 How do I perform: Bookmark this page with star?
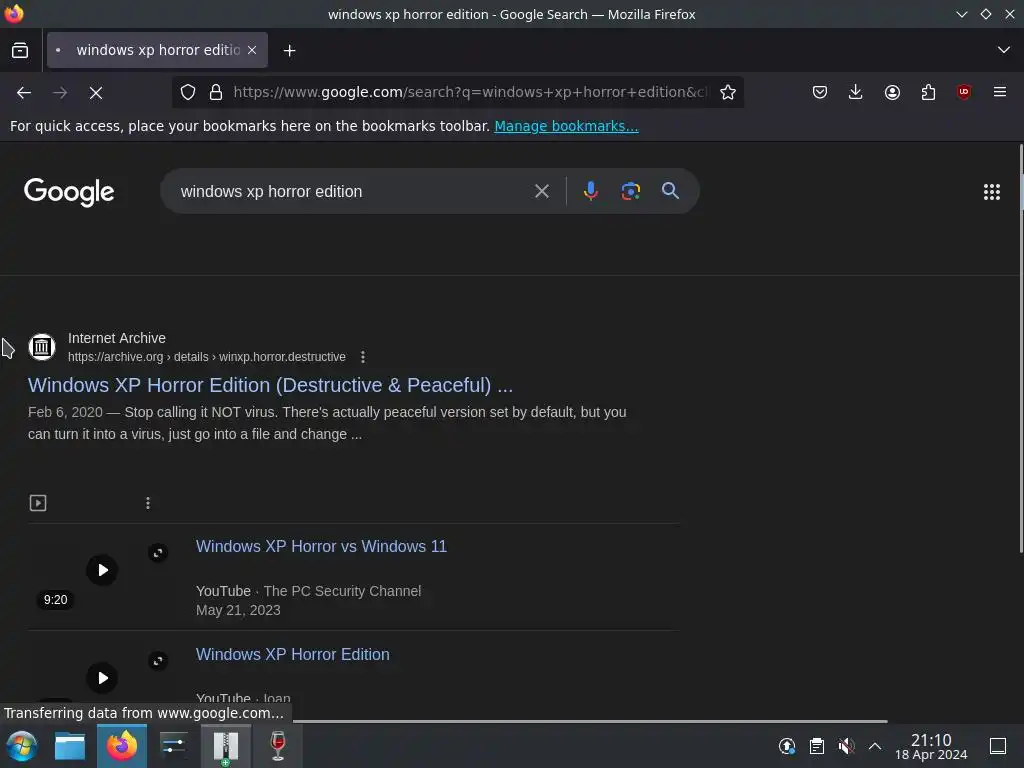point(728,92)
